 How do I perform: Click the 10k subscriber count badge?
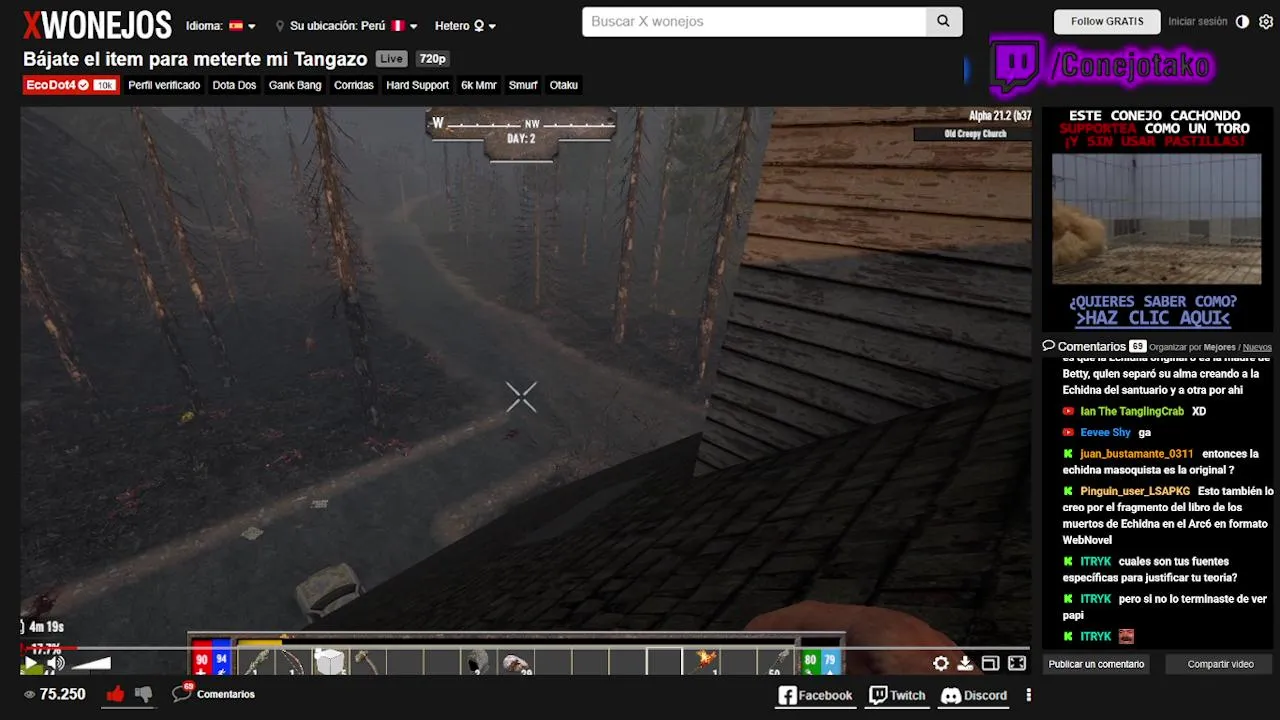104,85
